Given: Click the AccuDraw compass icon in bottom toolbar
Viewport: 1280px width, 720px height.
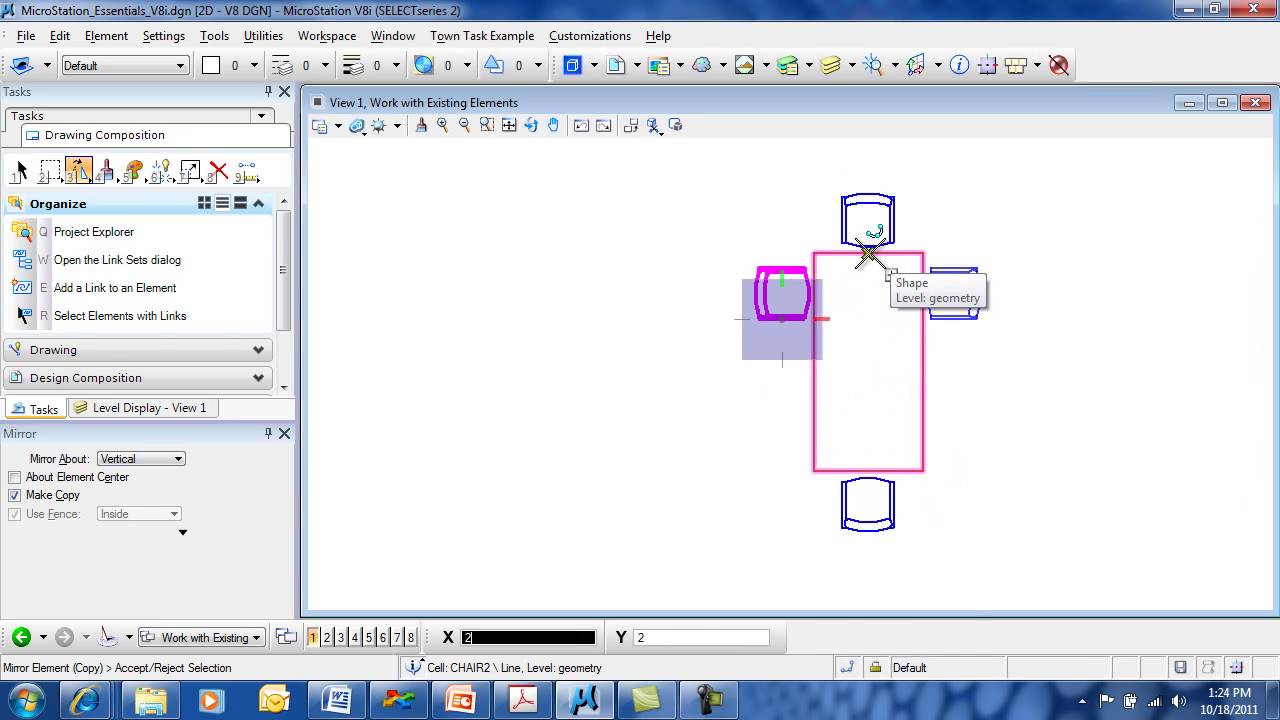Looking at the screenshot, I should pos(108,637).
